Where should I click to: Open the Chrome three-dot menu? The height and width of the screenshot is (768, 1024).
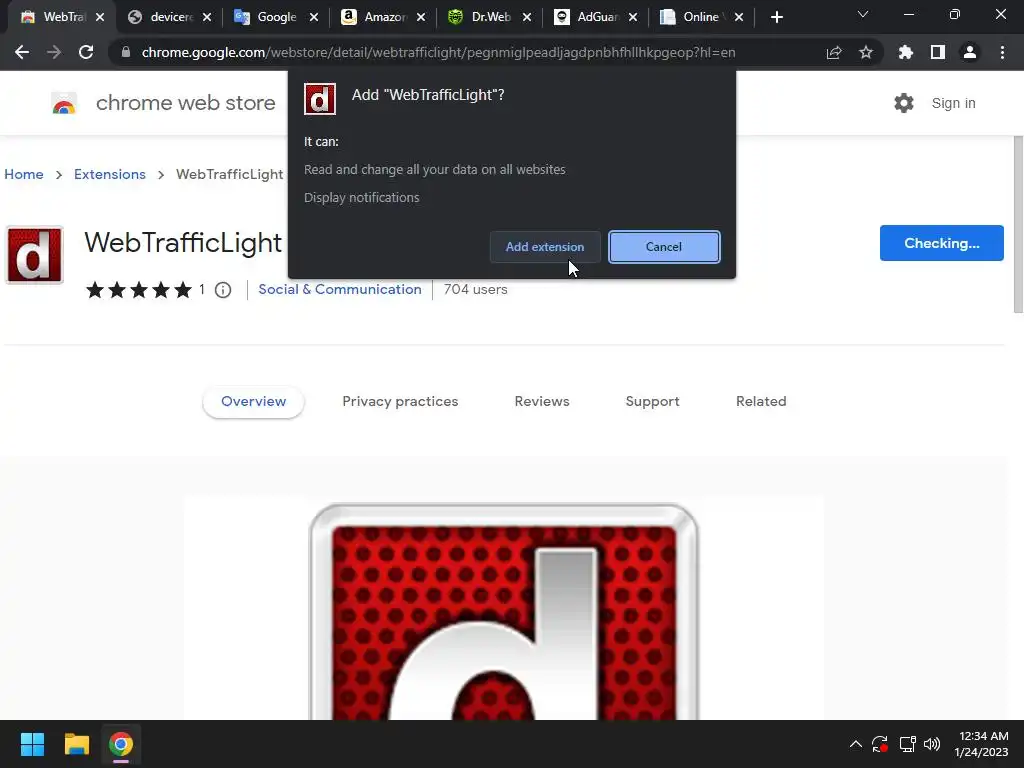1002,52
